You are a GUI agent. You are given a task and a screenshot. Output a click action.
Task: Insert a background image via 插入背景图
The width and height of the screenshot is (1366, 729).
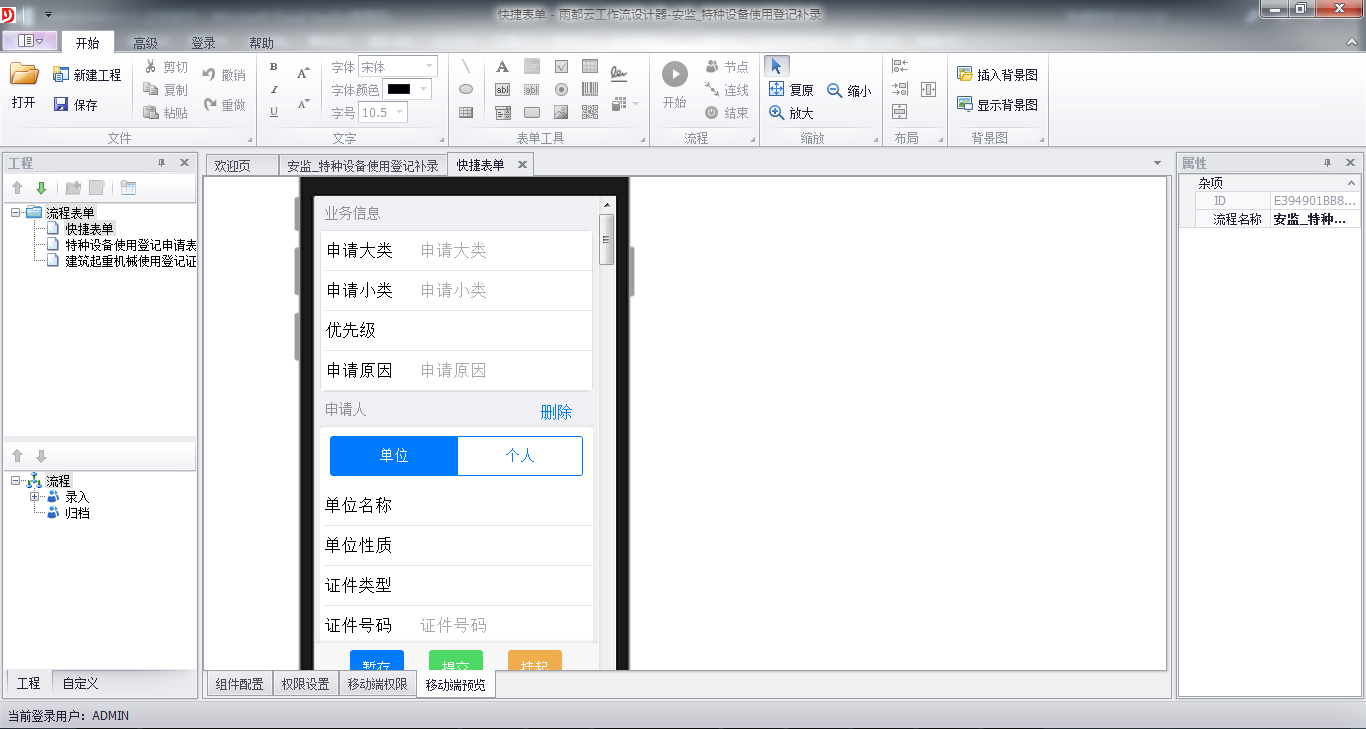[997, 75]
